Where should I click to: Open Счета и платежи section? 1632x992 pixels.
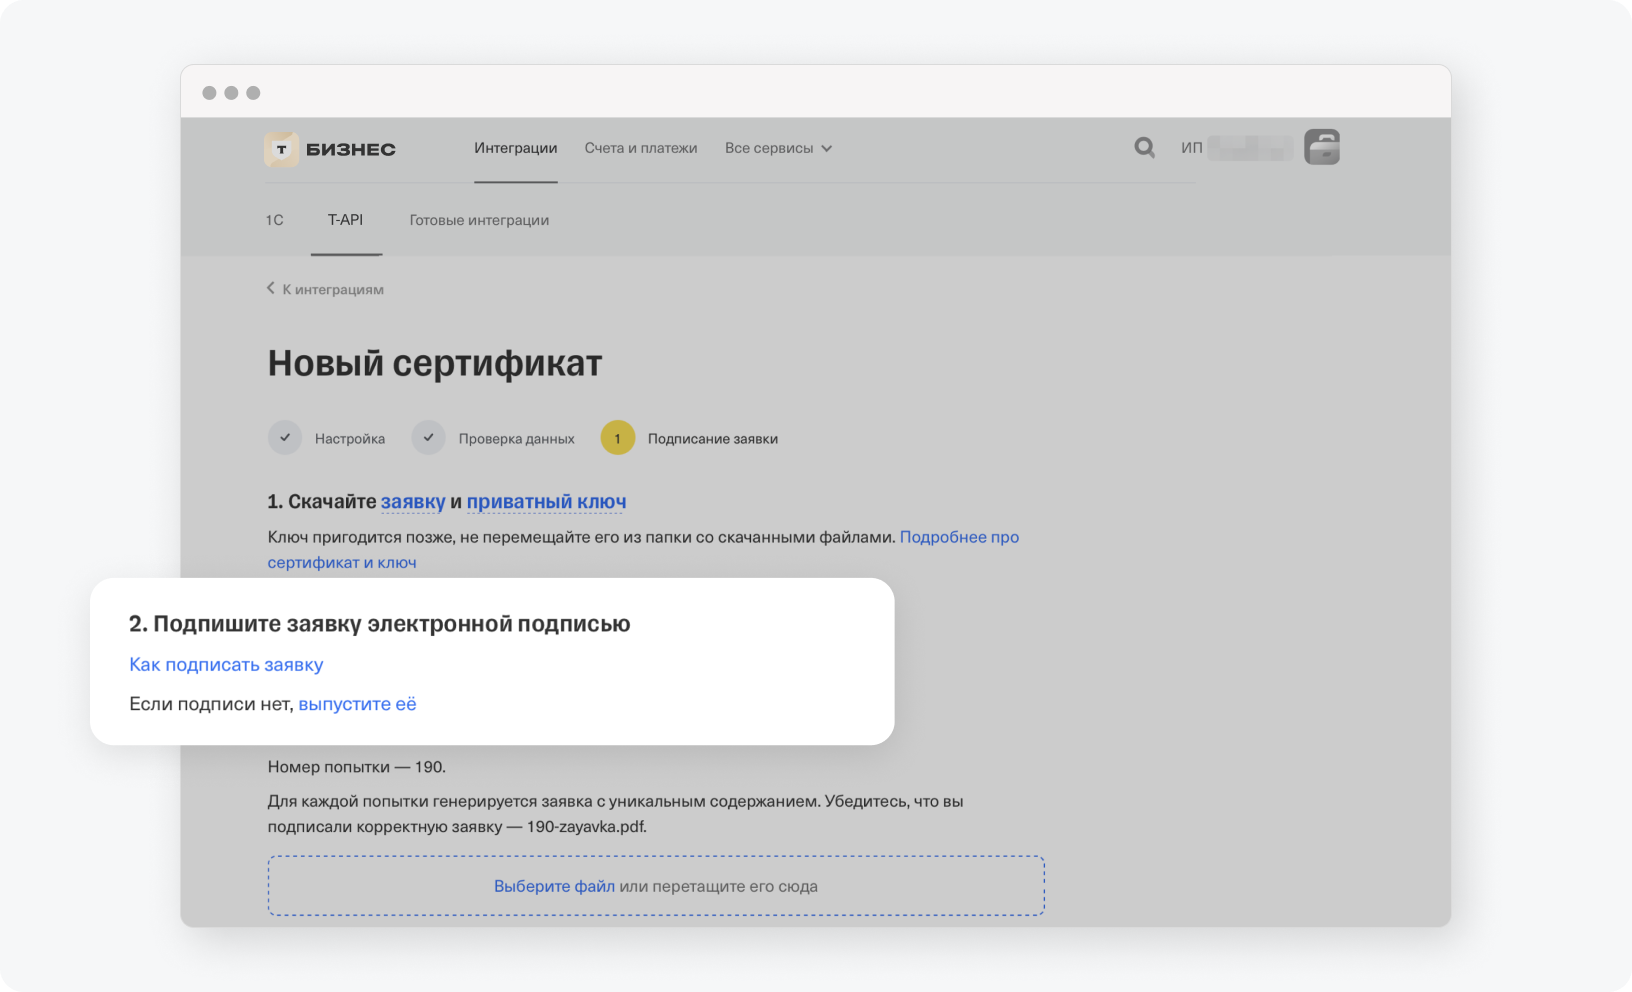(641, 148)
